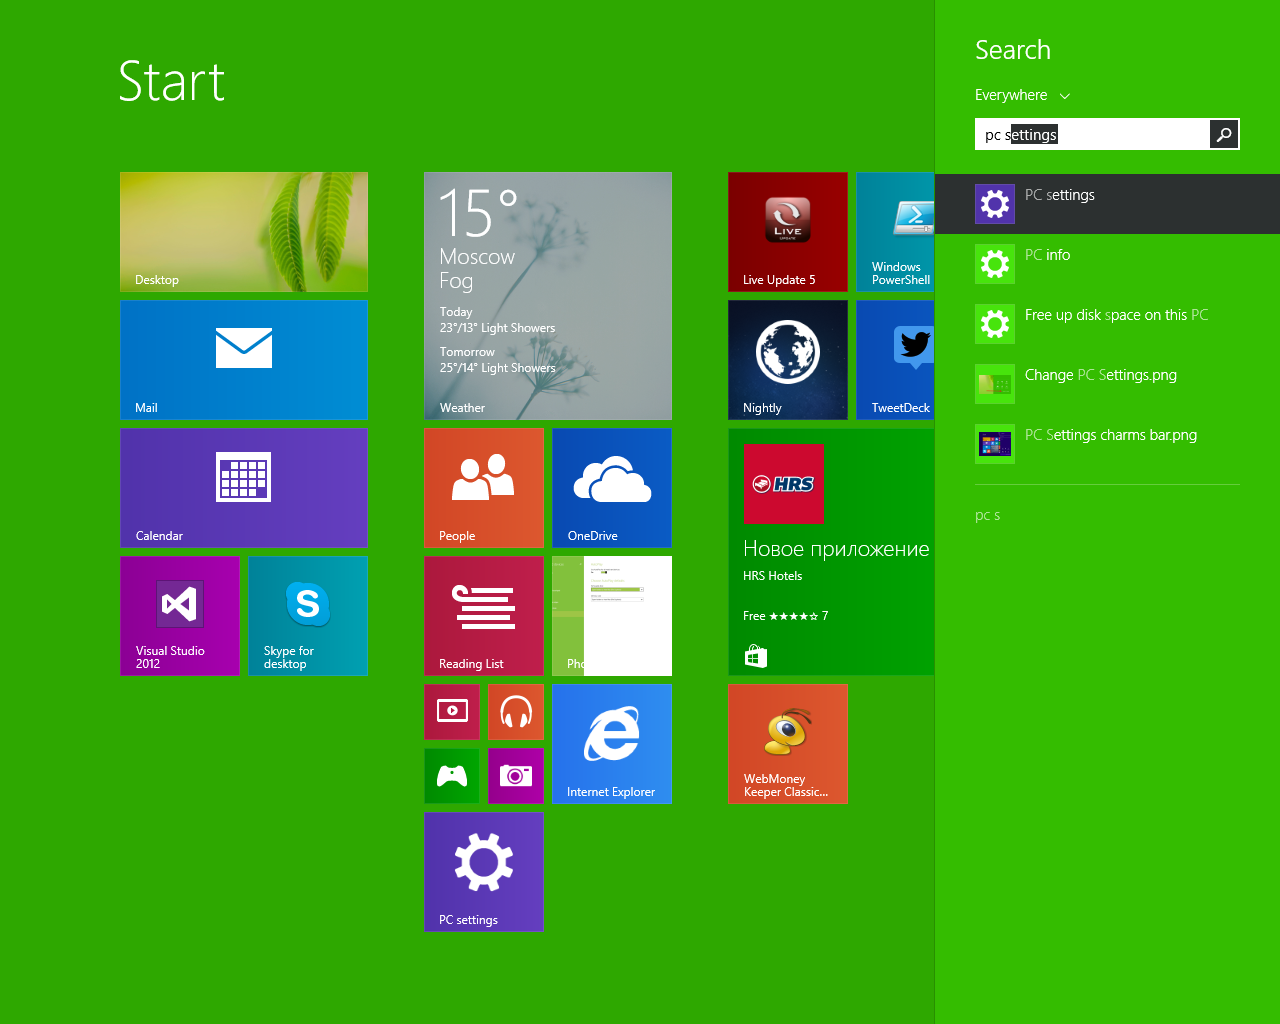
Task: Open Change PC Settings.png result
Action: [1107, 384]
